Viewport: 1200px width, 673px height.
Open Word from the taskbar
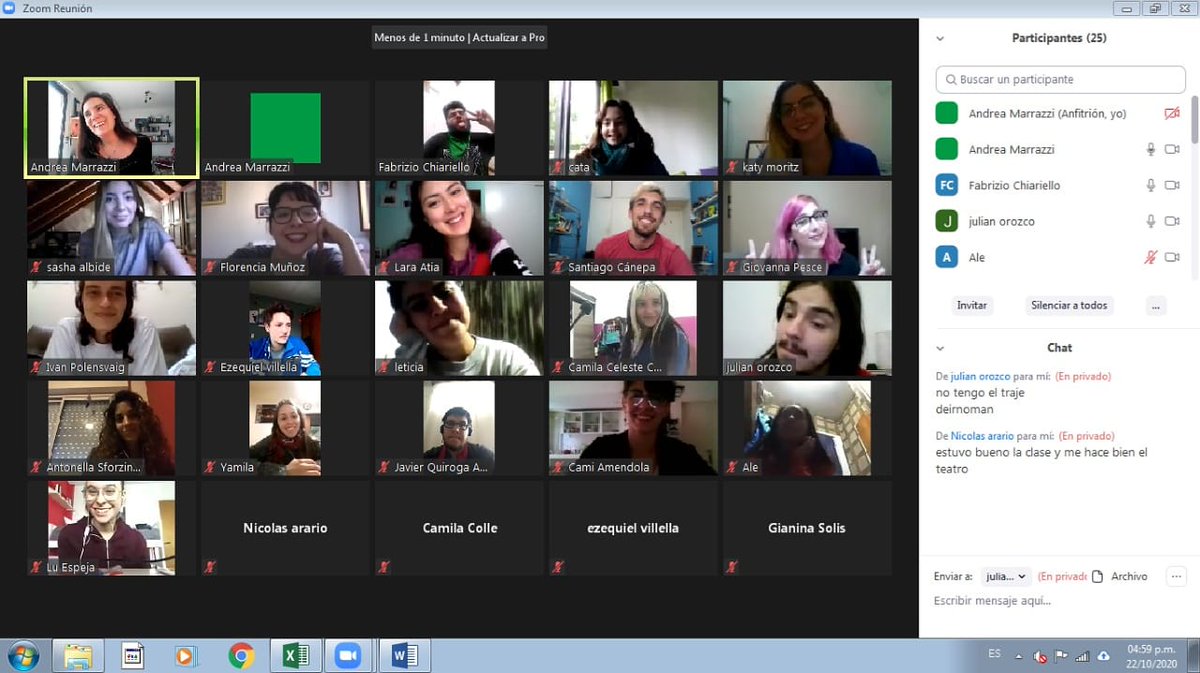coord(404,656)
